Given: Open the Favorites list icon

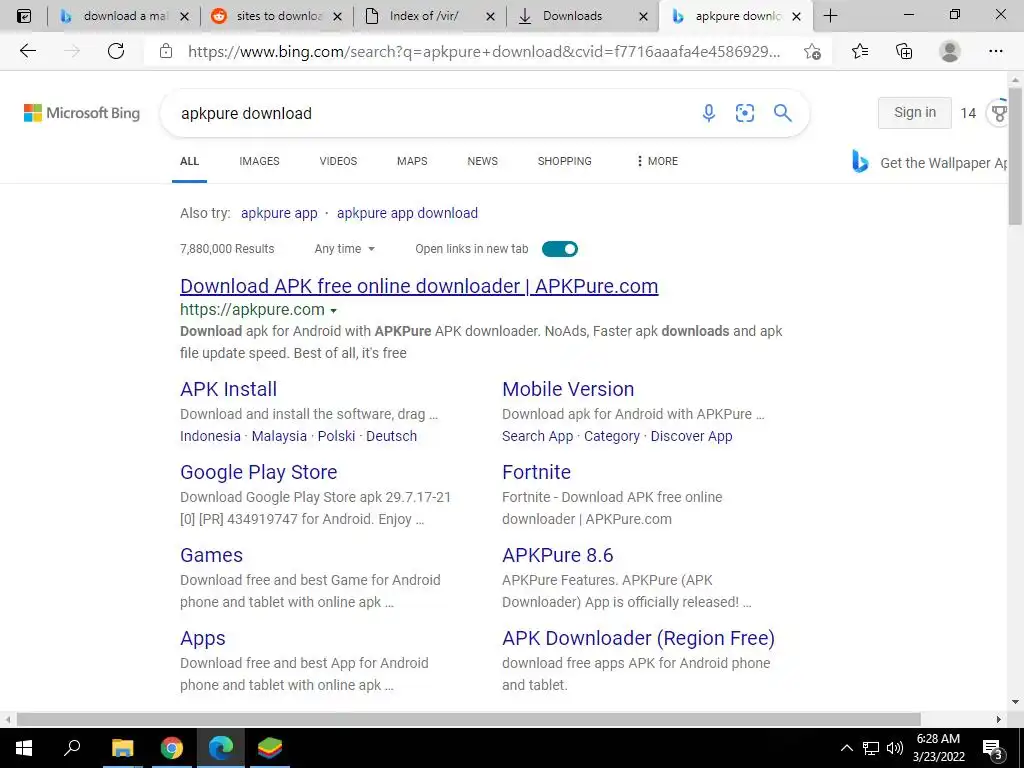Looking at the screenshot, I should point(860,51).
